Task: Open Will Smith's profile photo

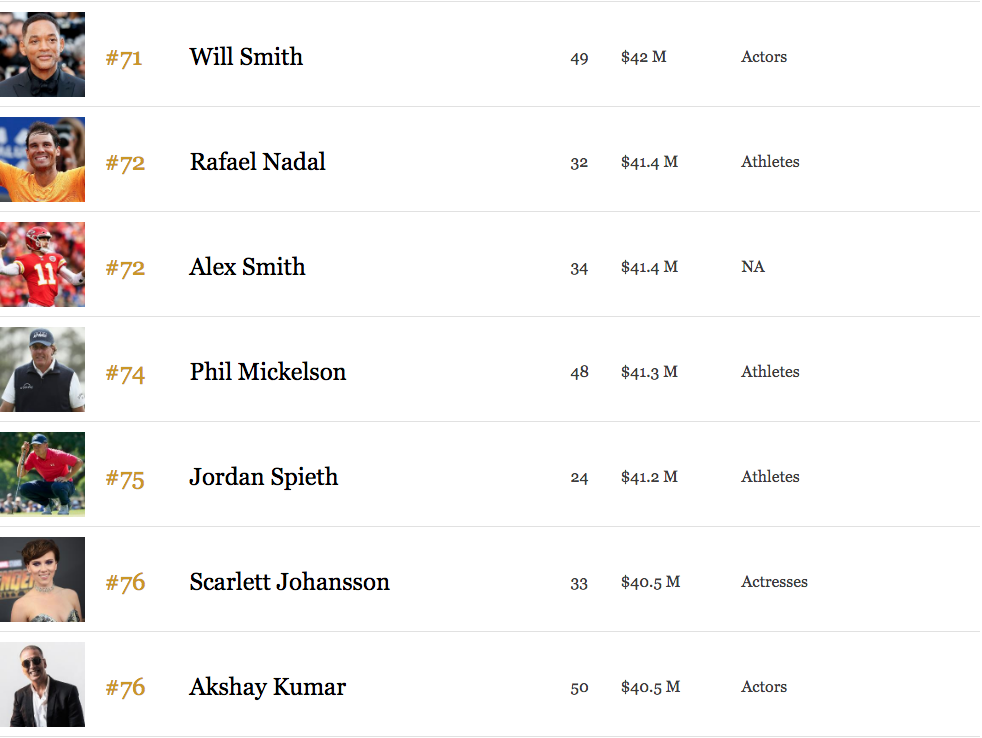Action: (x=42, y=55)
